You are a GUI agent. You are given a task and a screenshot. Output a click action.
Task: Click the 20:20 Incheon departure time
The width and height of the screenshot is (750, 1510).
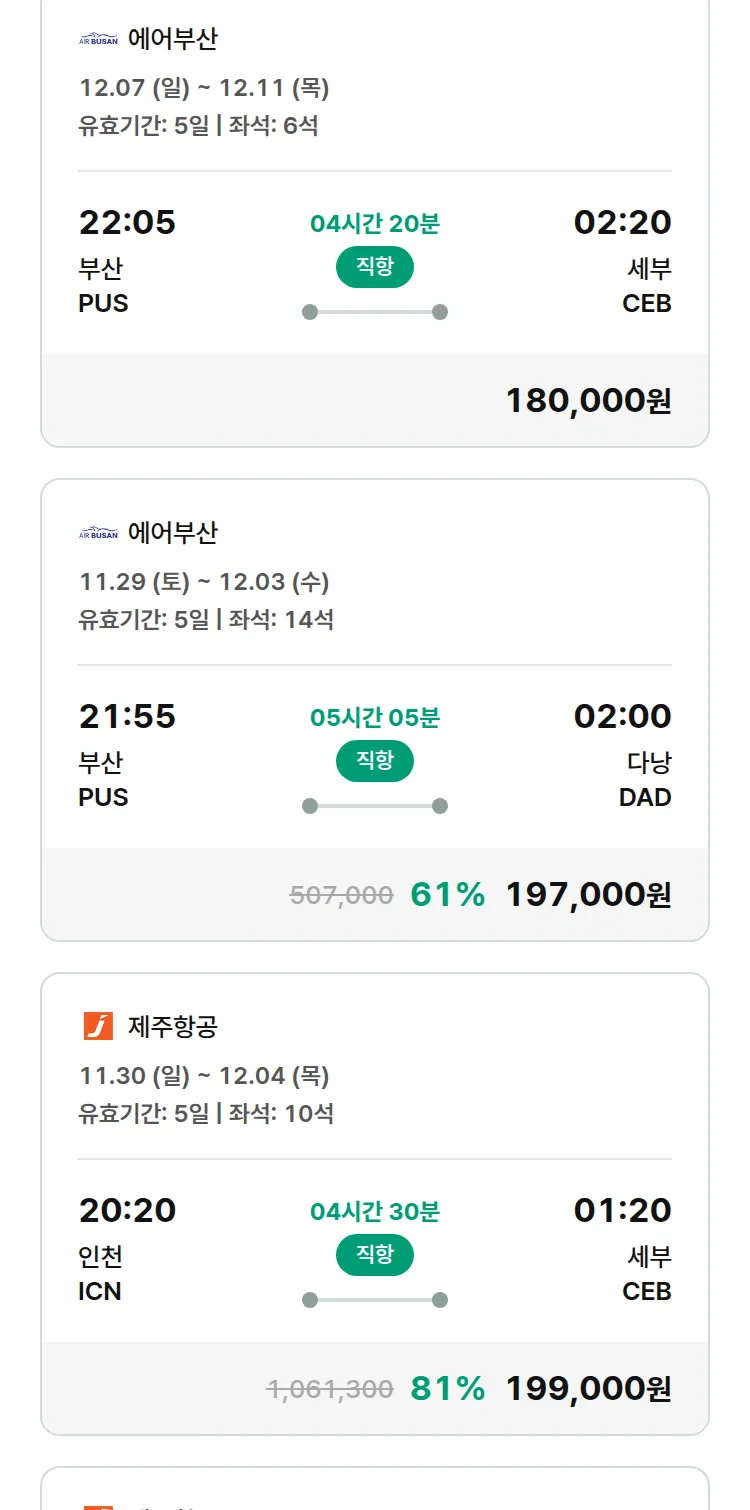127,1211
